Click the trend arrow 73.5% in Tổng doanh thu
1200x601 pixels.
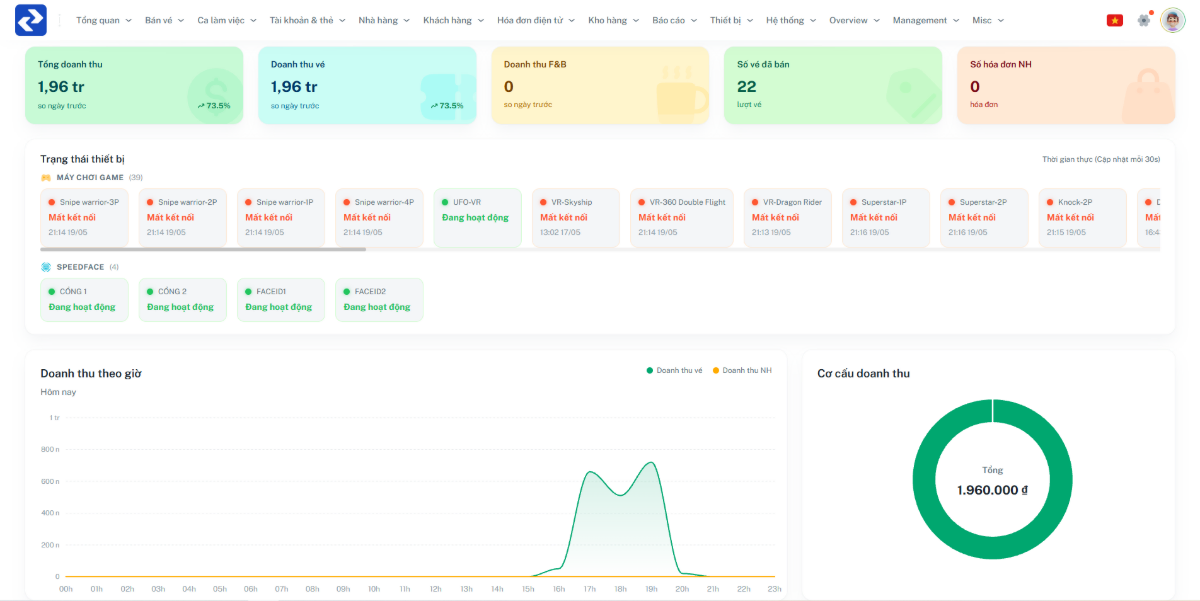[x=214, y=105]
